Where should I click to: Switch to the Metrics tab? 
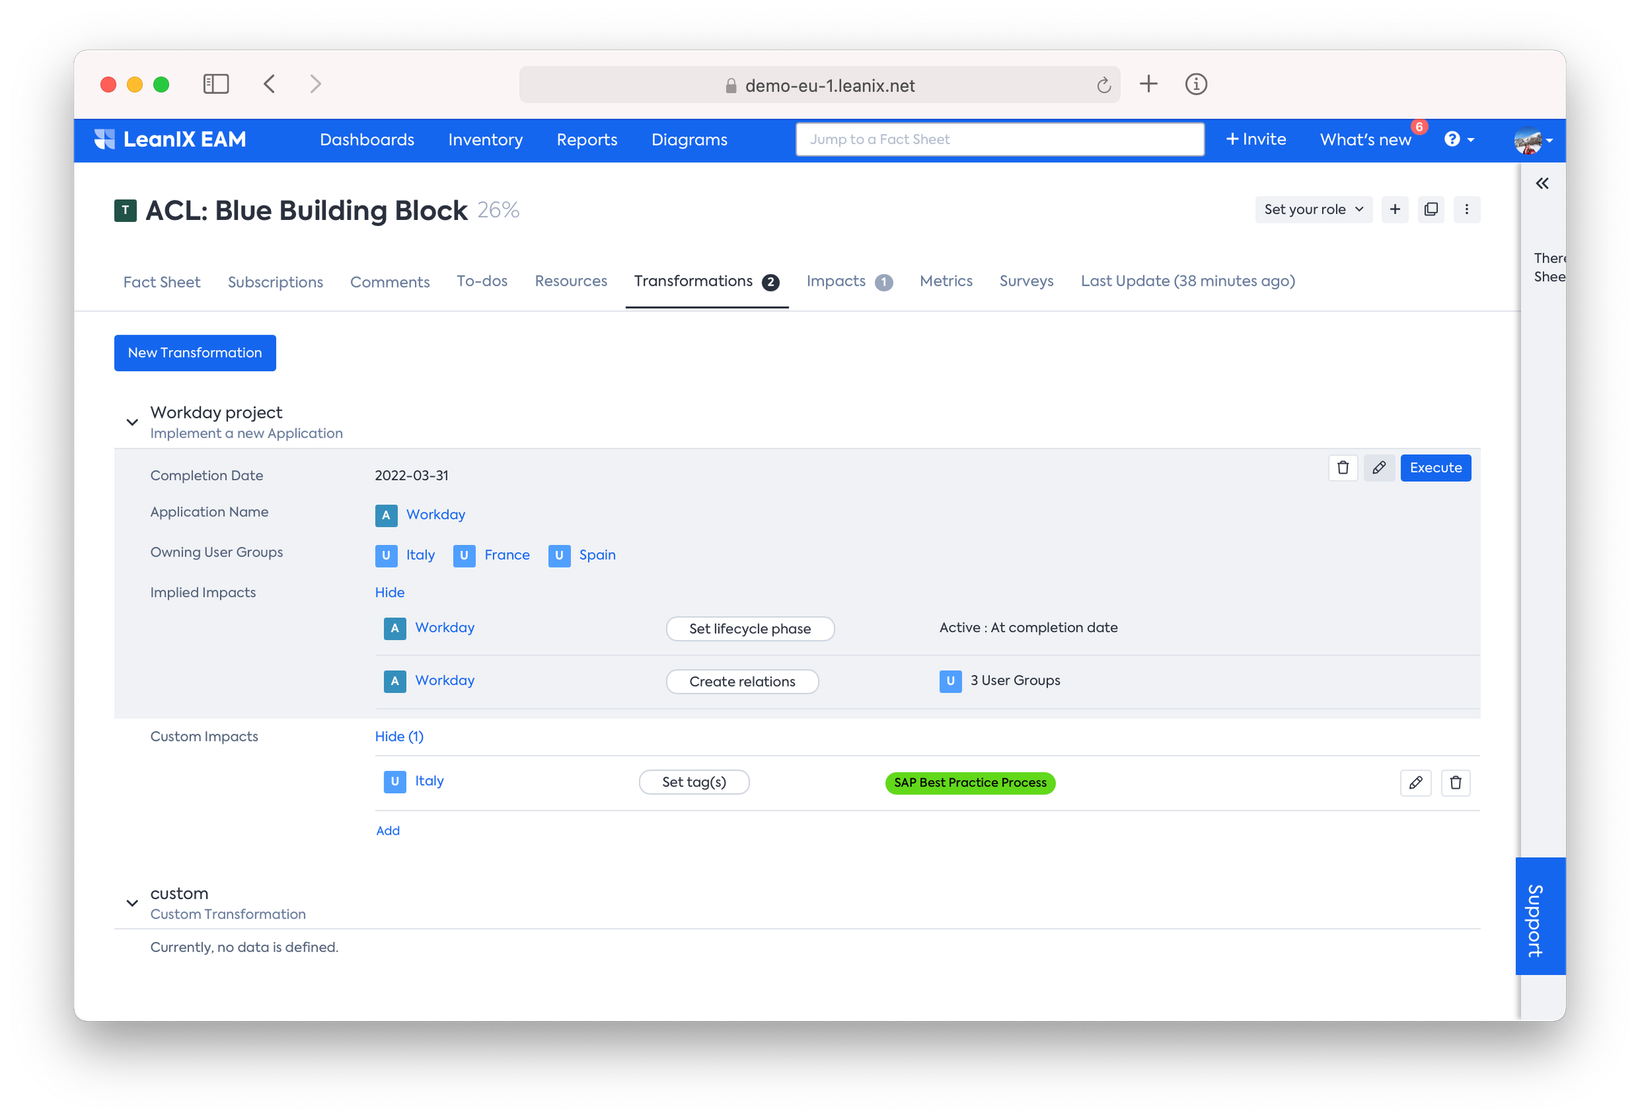[x=946, y=281]
